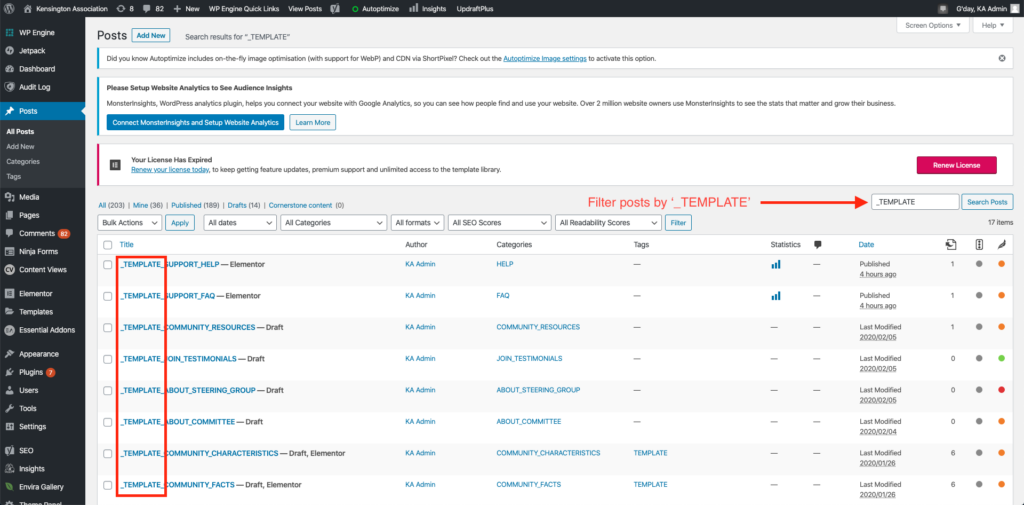Viewport: 1024px width, 505px height.
Task: Tick checkbox for _TEMPLATE_COMMUNITY_FACTS post
Action: [x=108, y=485]
